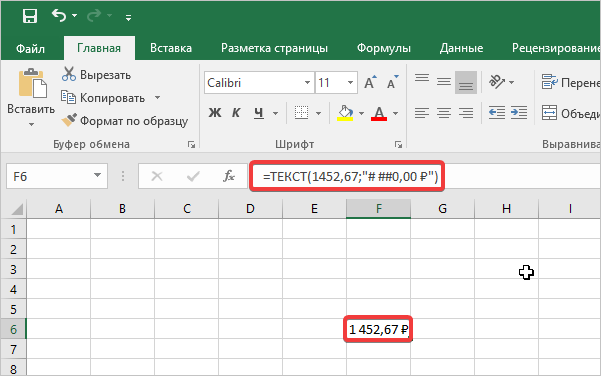Copy selection with Копировать

[x=103, y=98]
